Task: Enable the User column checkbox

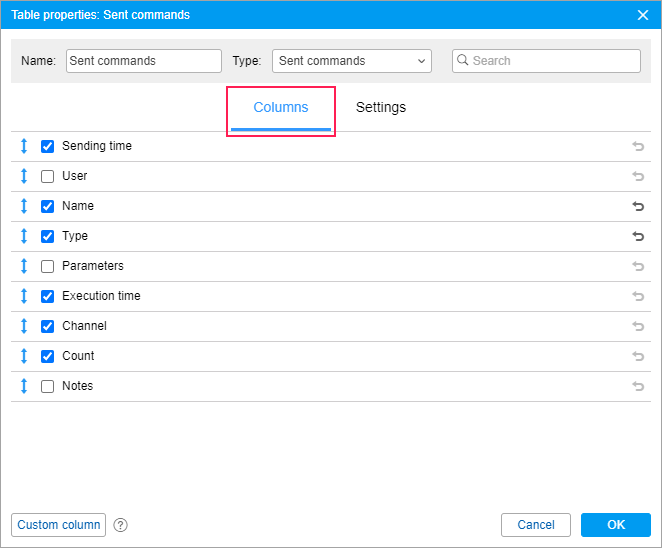Action: pyautogui.click(x=47, y=177)
